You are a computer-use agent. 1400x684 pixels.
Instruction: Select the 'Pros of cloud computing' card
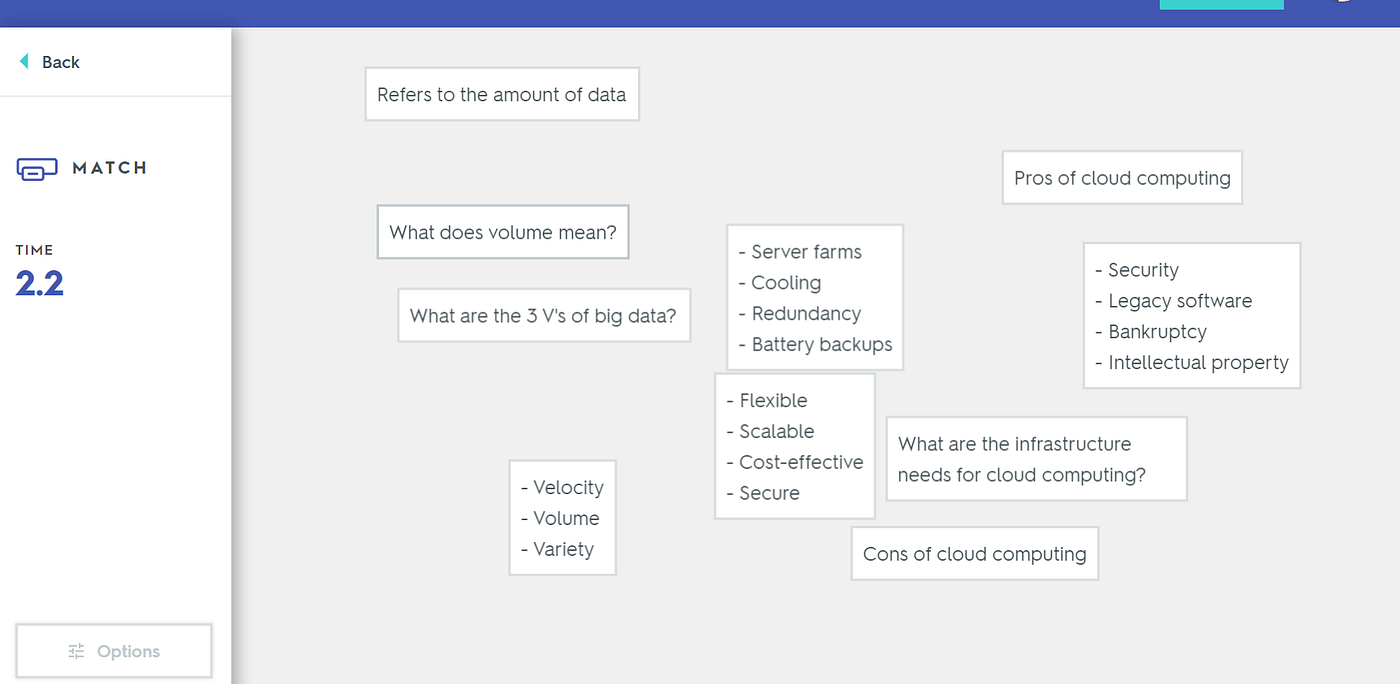1121,177
